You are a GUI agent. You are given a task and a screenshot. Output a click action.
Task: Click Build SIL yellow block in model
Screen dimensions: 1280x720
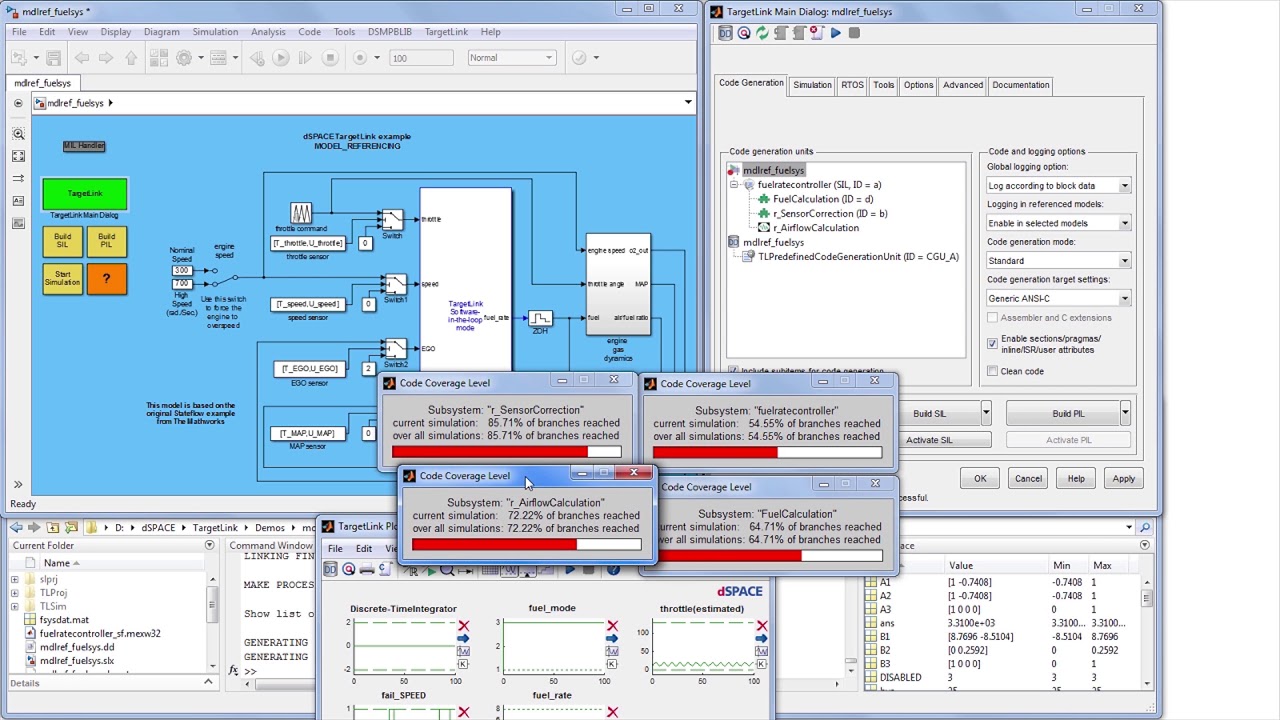(62, 242)
